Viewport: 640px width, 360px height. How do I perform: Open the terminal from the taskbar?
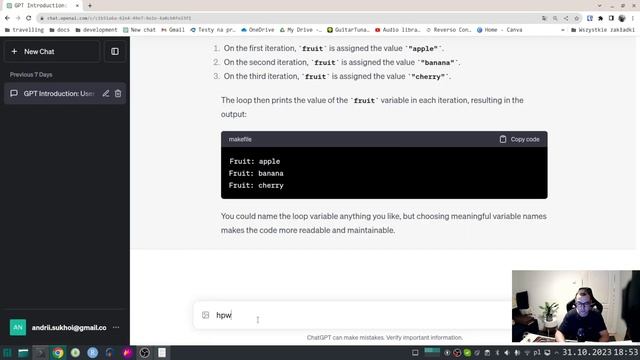40,353
